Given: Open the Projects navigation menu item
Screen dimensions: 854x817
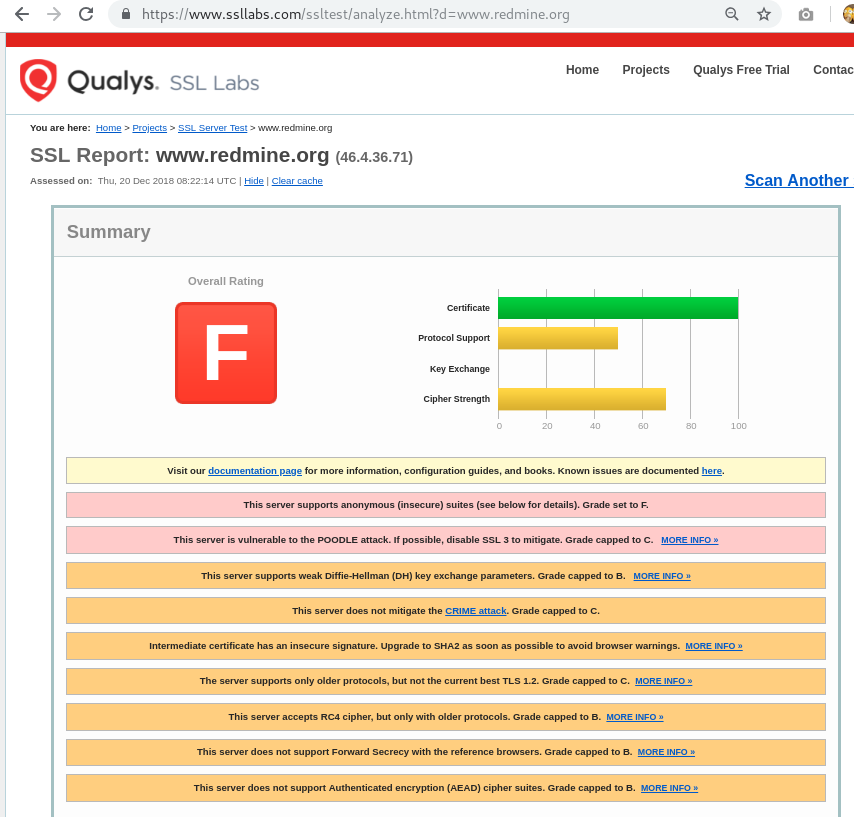Looking at the screenshot, I should [x=645, y=70].
